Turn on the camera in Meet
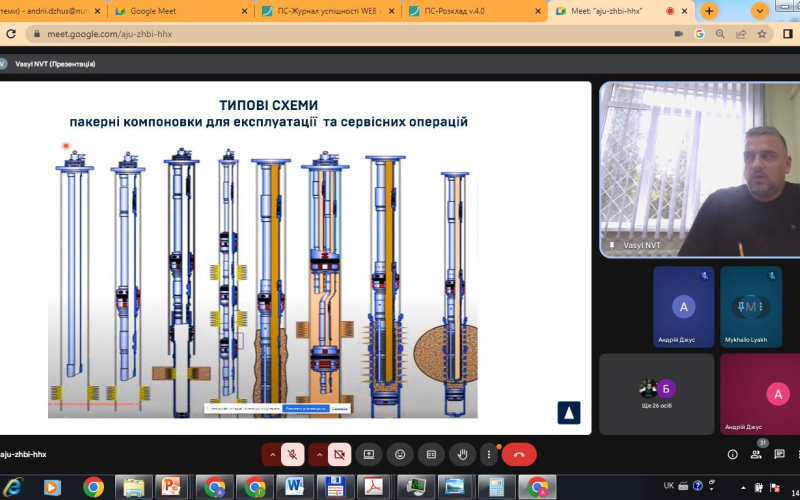Screen dimensions: 800x500 (x=340, y=454)
